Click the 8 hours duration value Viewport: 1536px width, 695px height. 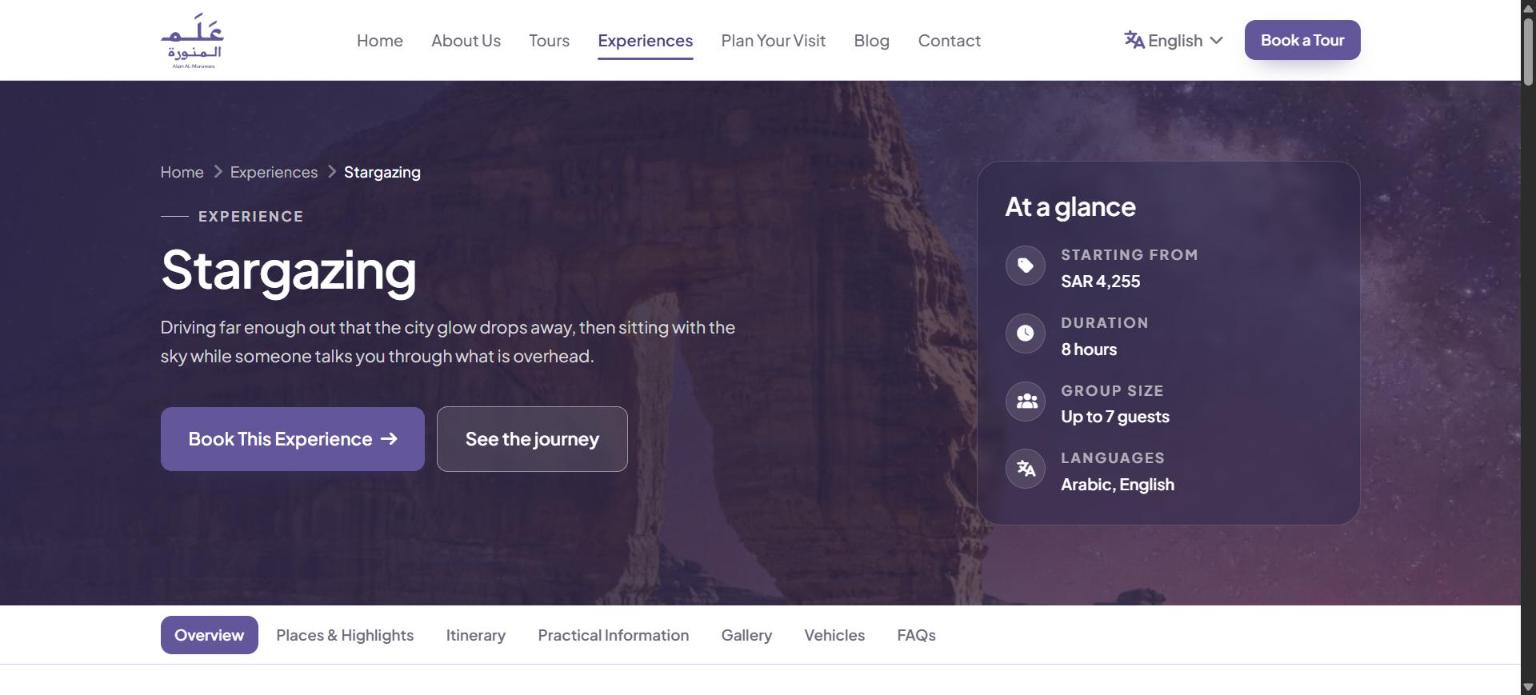click(1089, 349)
